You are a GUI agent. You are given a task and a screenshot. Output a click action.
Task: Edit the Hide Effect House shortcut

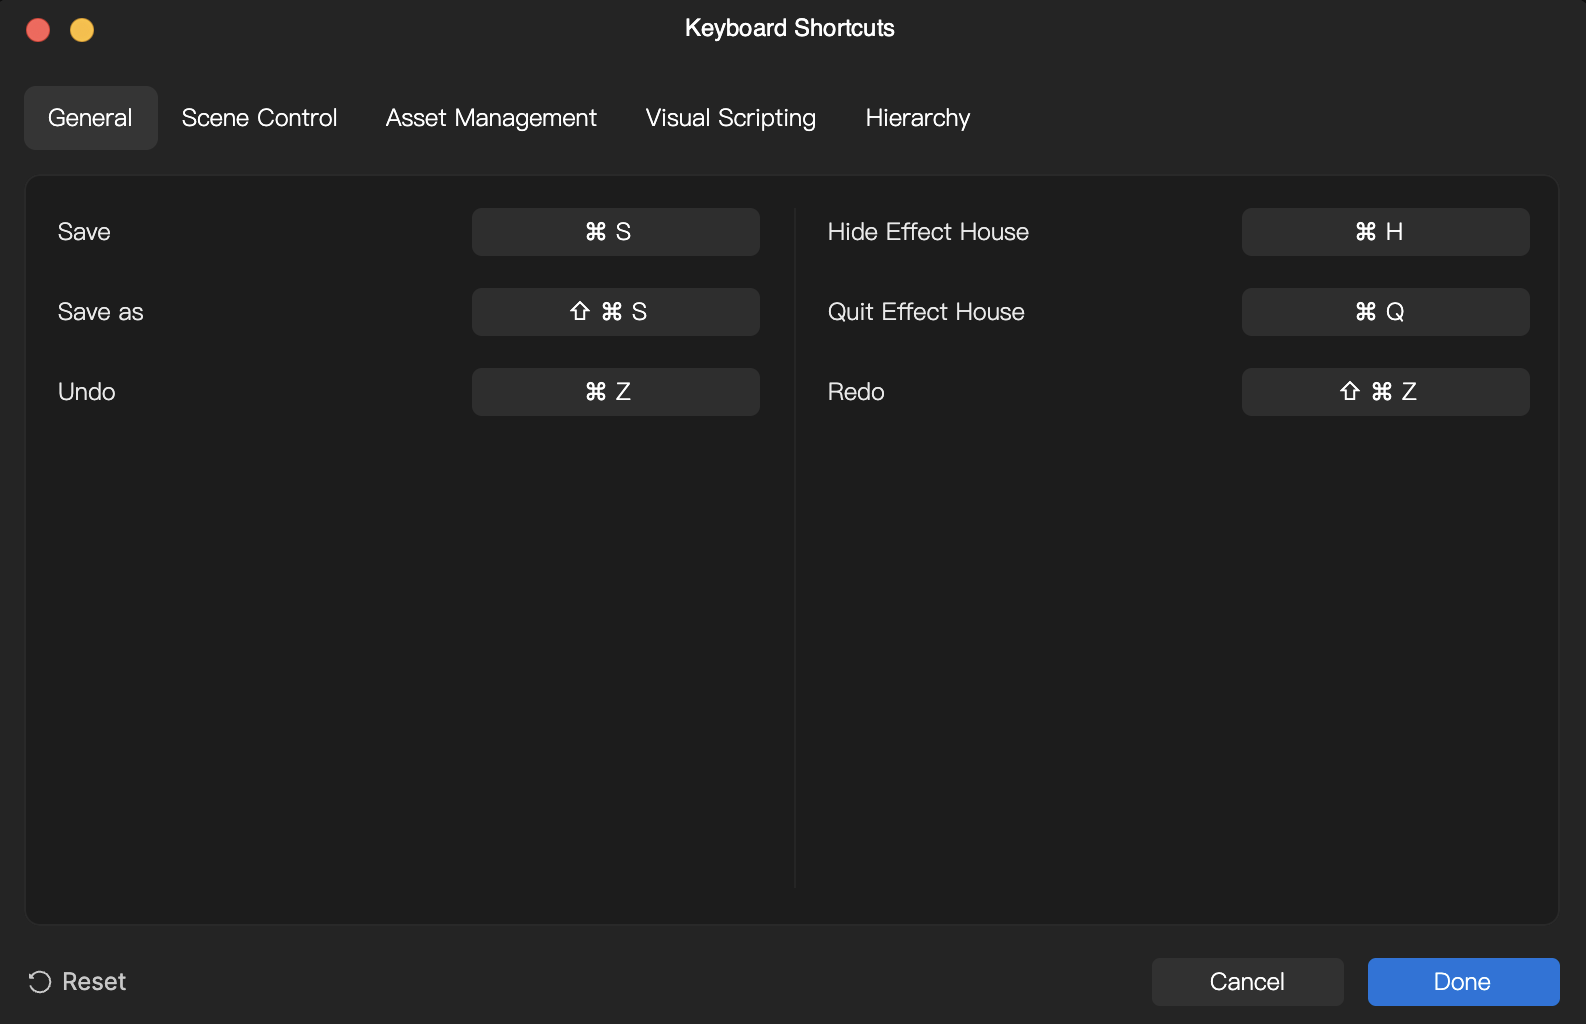pos(1386,232)
